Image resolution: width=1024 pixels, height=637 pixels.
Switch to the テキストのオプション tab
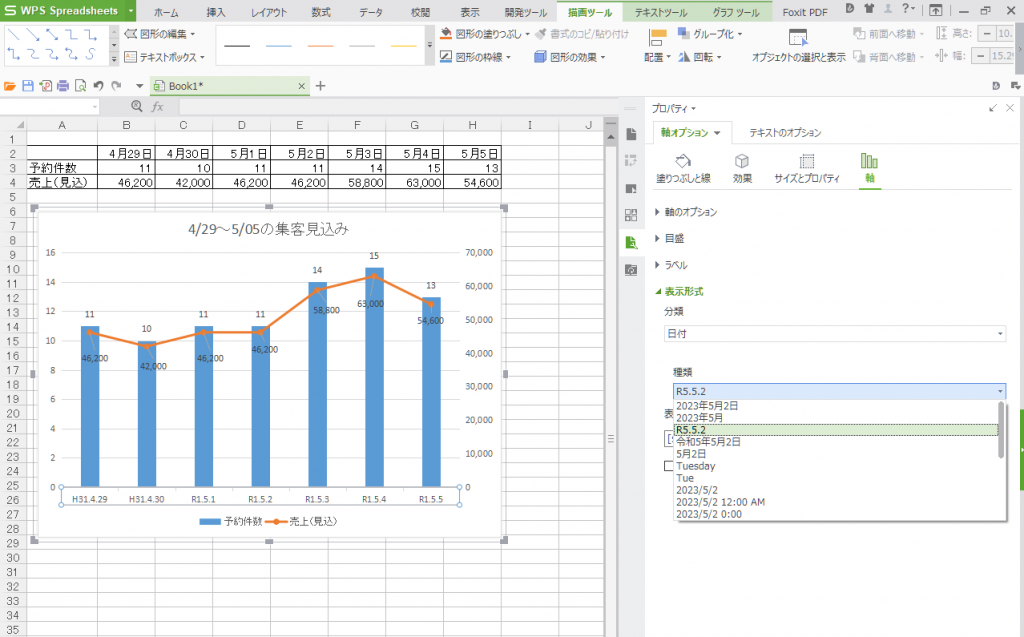(x=785, y=133)
